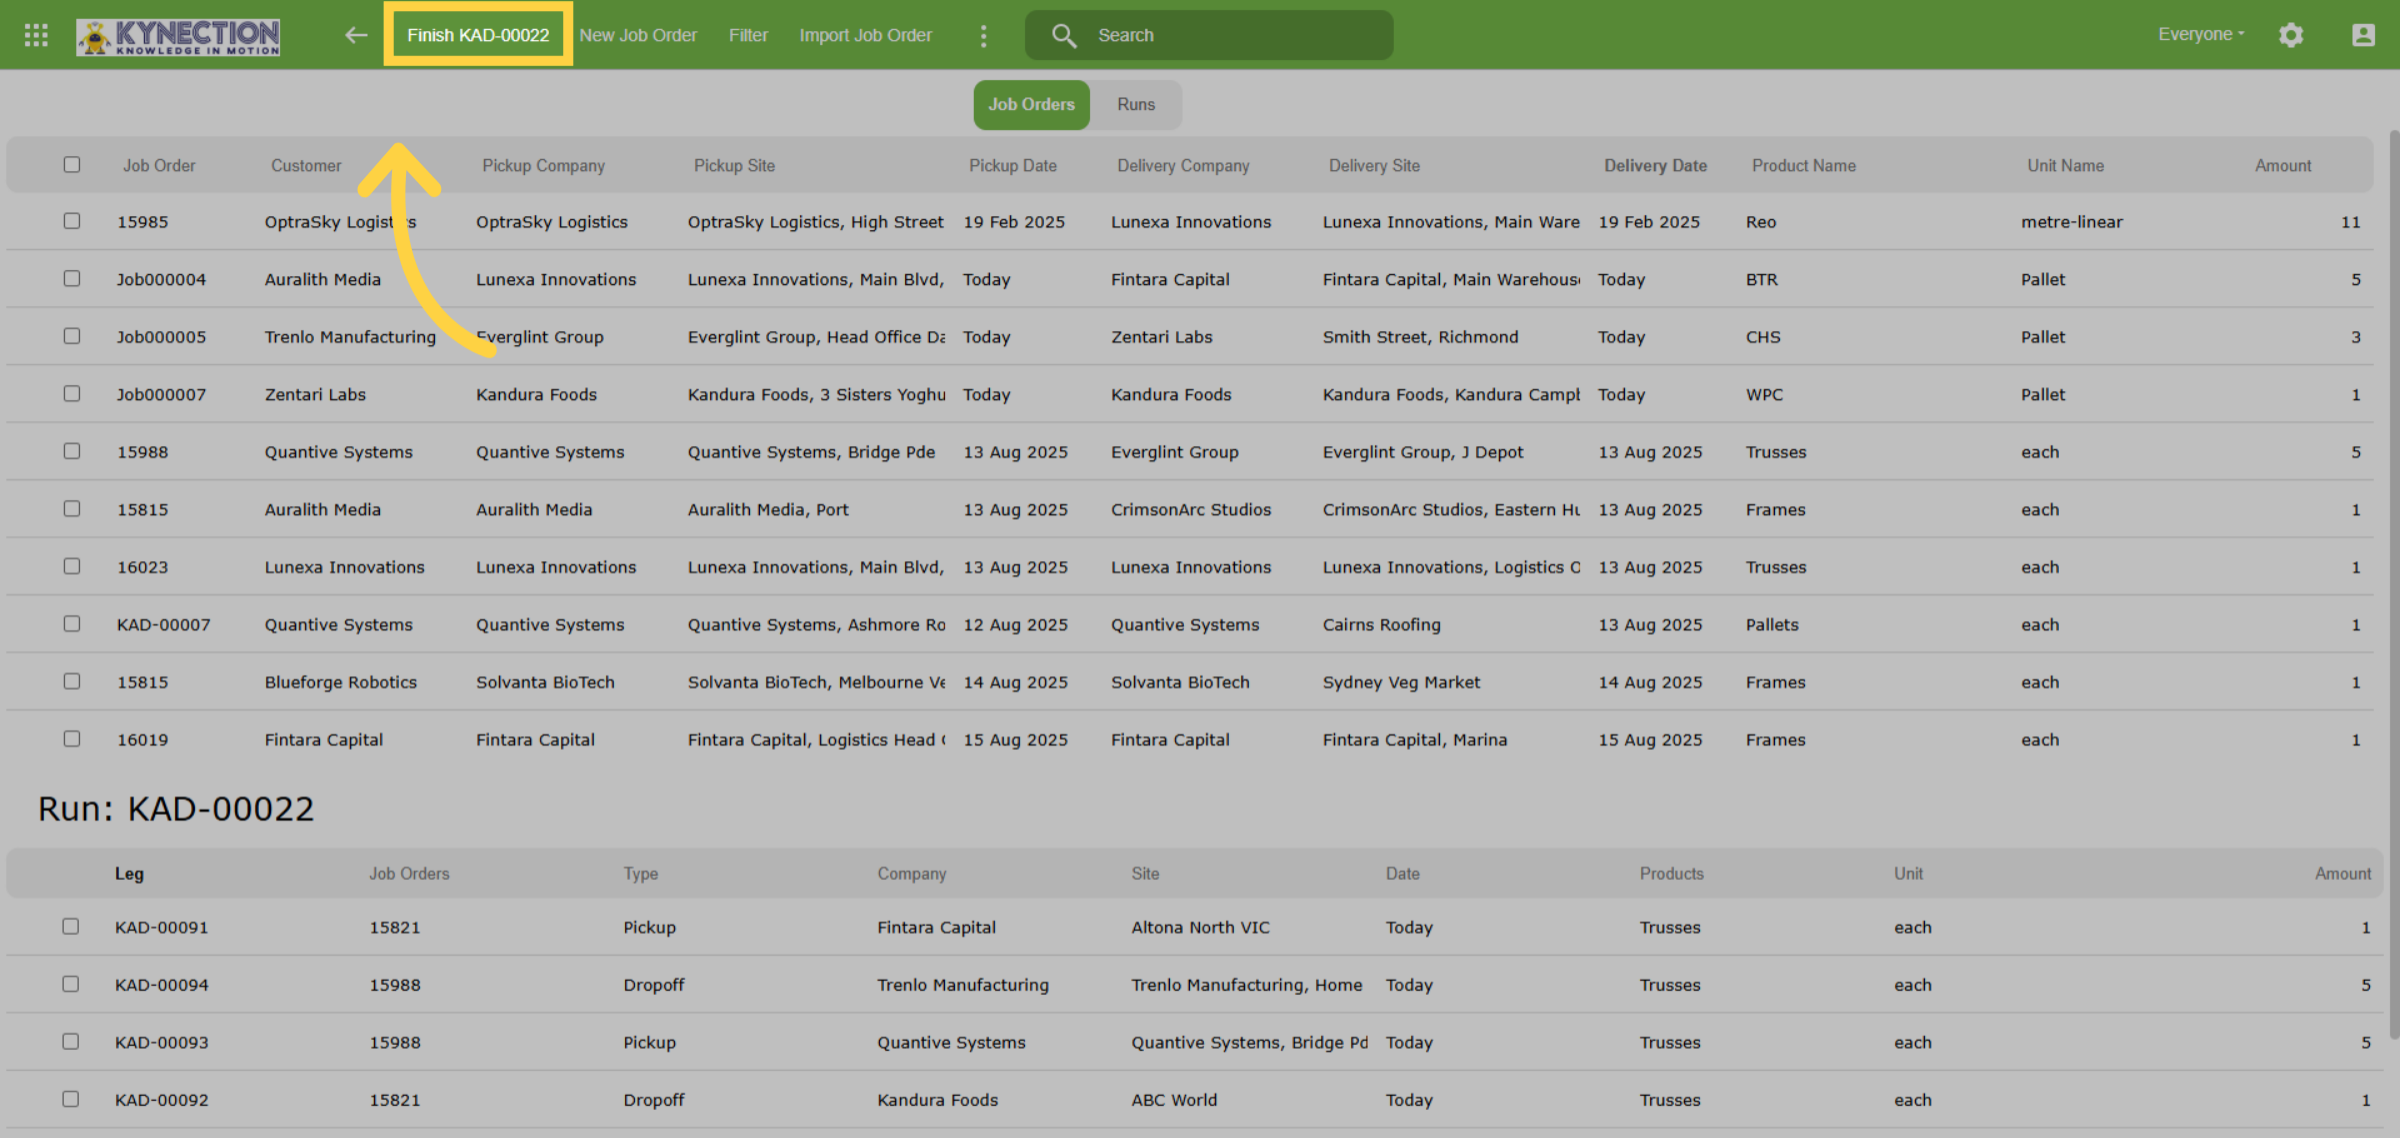
Task: Open the user account profile icon
Action: tap(2363, 35)
